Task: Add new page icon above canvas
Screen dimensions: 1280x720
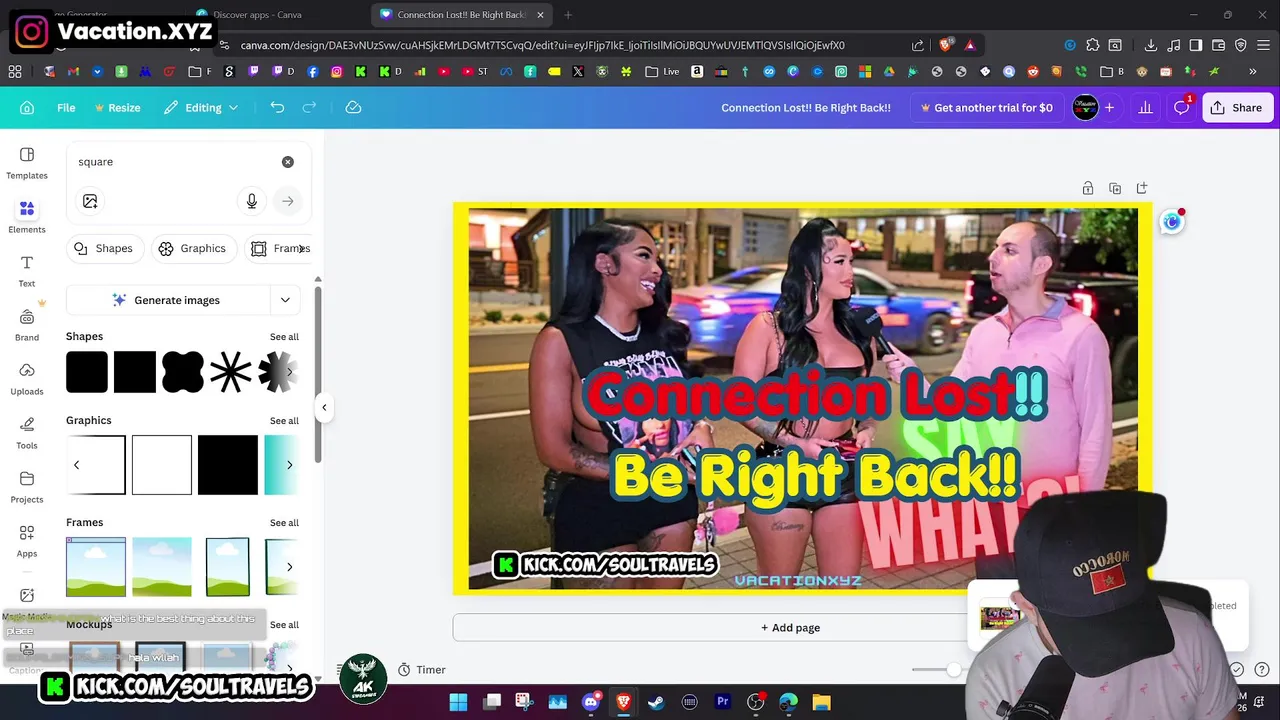Action: (1142, 188)
